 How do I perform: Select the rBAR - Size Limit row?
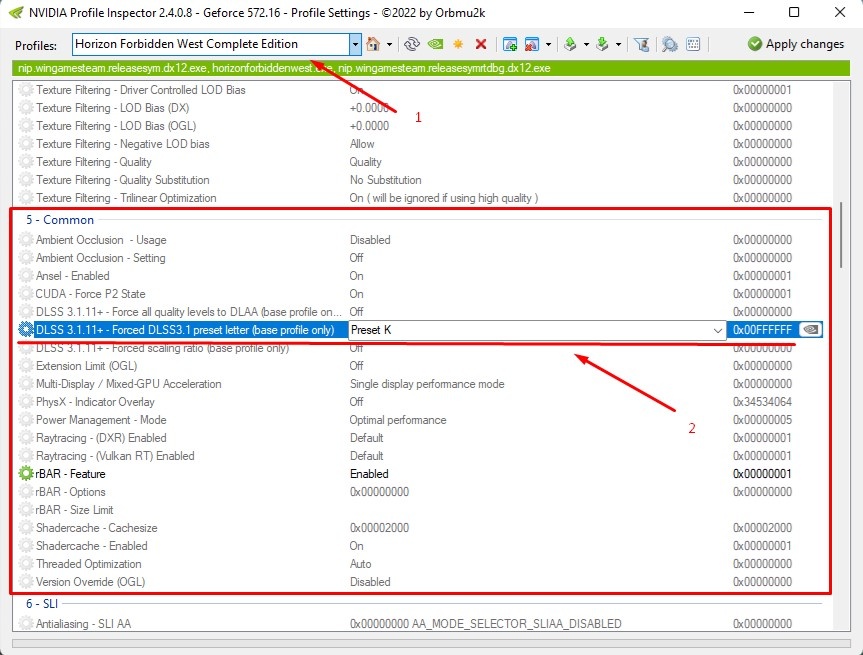420,510
